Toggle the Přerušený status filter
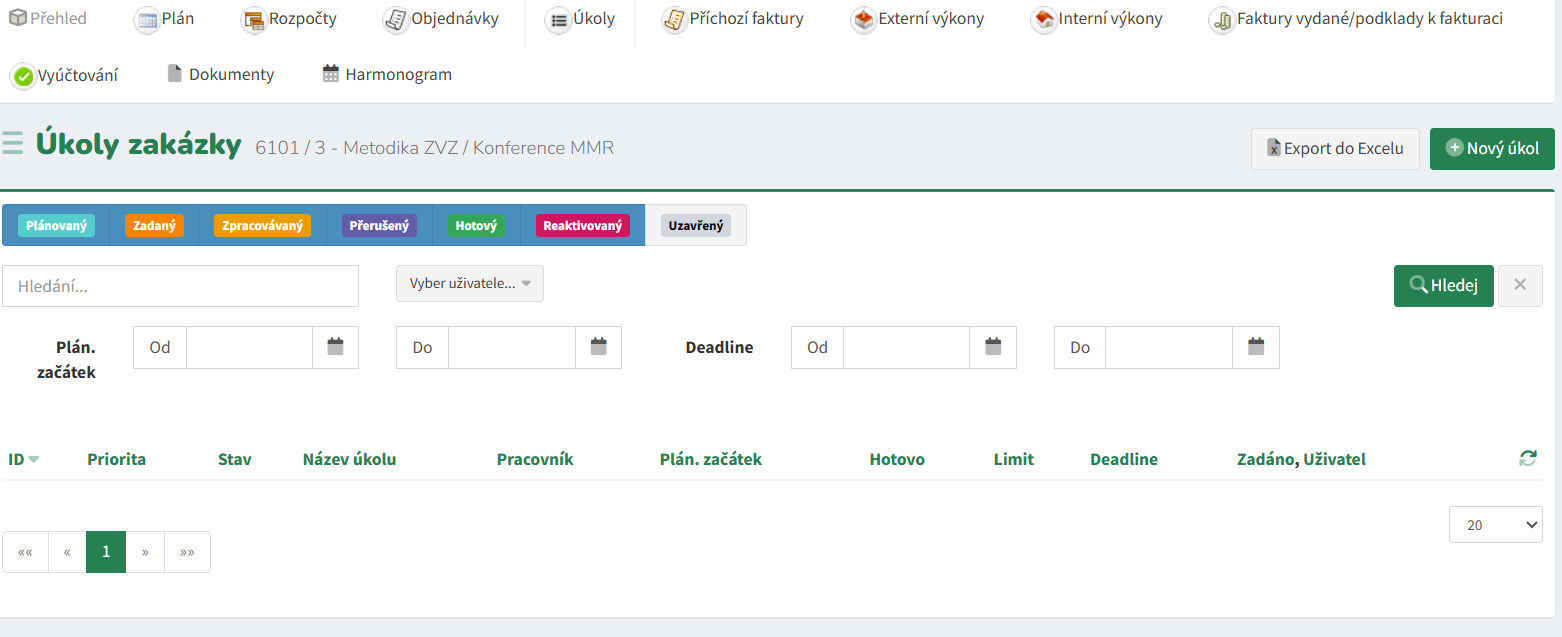 pyautogui.click(x=379, y=226)
